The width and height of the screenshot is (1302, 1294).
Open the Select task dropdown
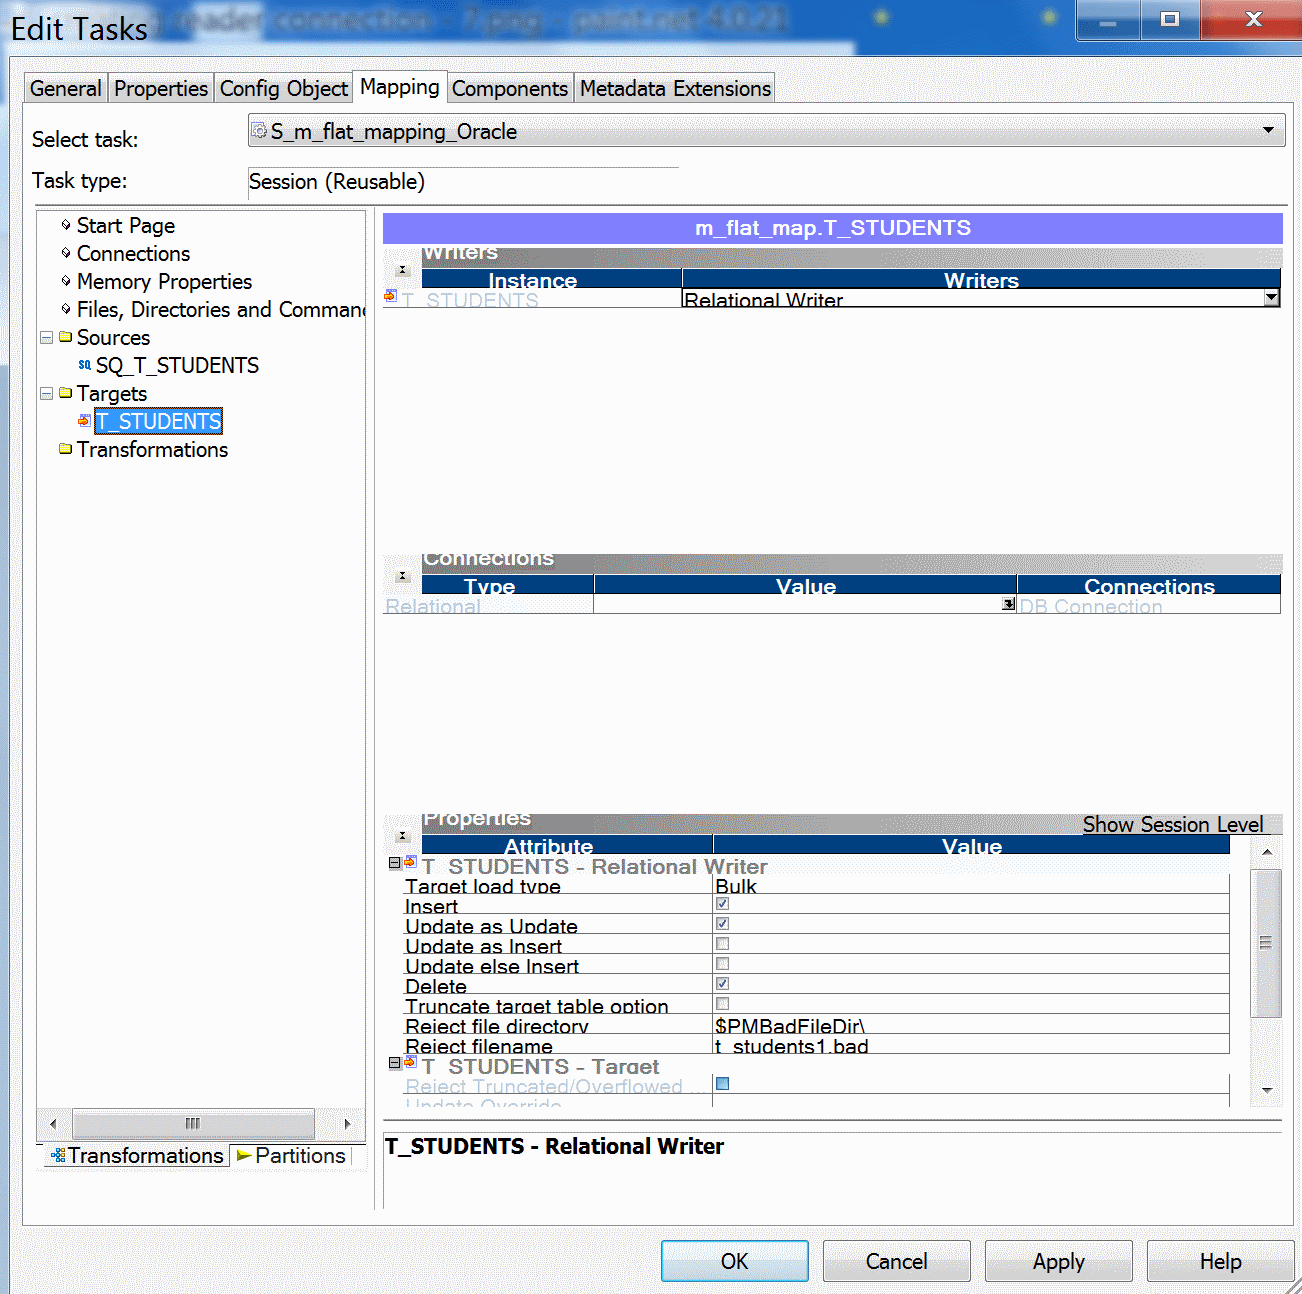coord(1268,129)
